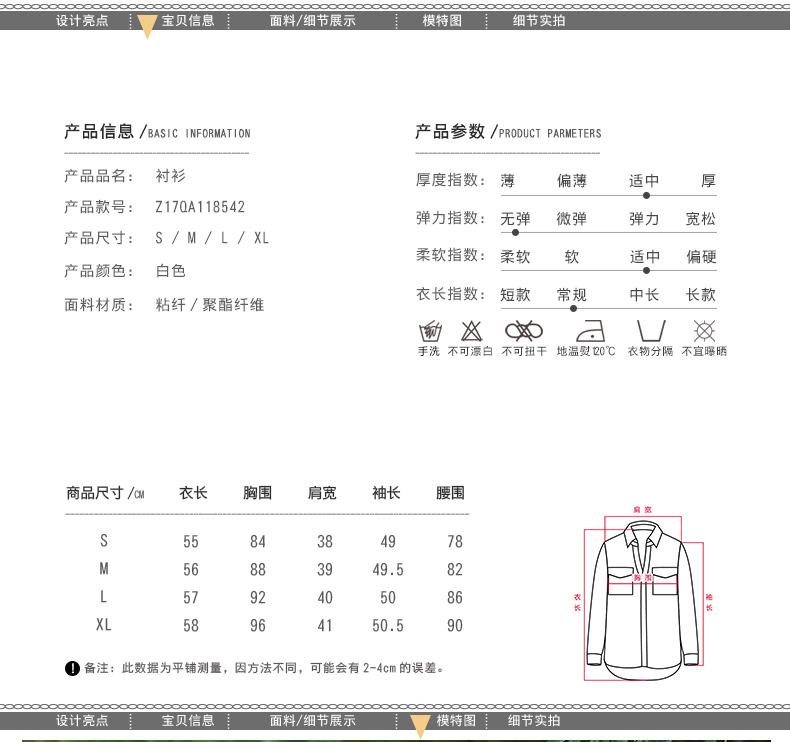The image size is (790, 742).
Task: Click the 厚度指数 slider dot under 适中
Action: click(x=646, y=196)
